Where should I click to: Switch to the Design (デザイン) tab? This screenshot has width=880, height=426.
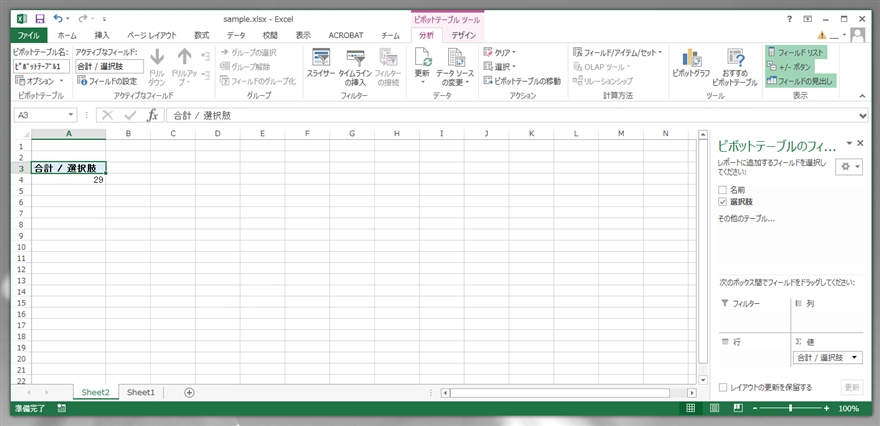click(464, 35)
